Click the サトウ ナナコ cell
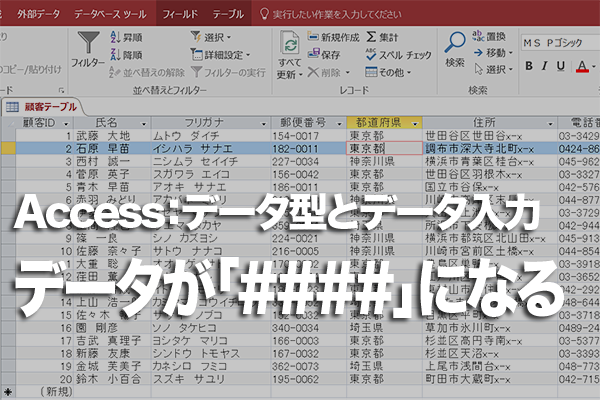600x400 pixels. 211,251
